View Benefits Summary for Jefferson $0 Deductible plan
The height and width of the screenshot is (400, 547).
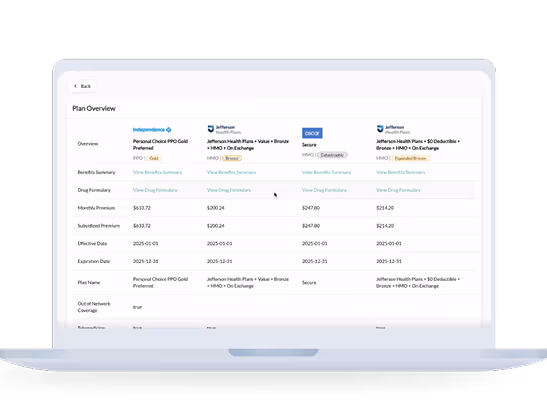click(400, 172)
